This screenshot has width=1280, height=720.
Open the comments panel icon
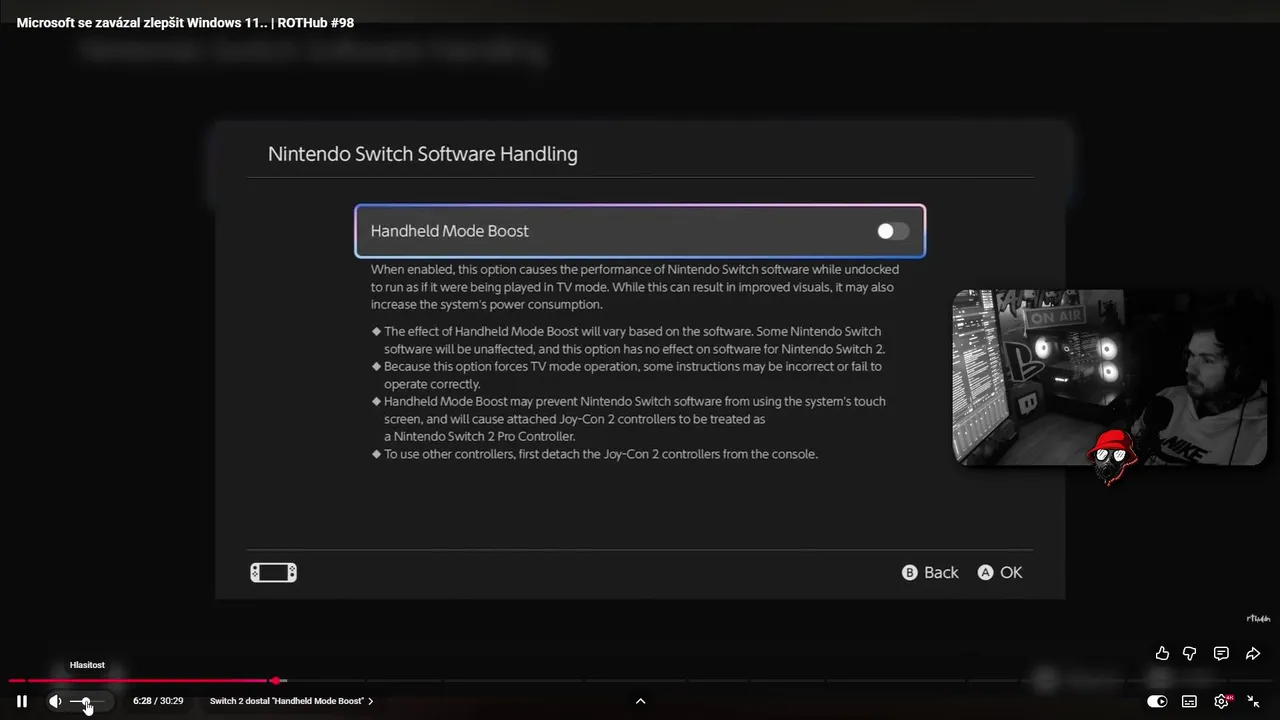coord(1221,653)
